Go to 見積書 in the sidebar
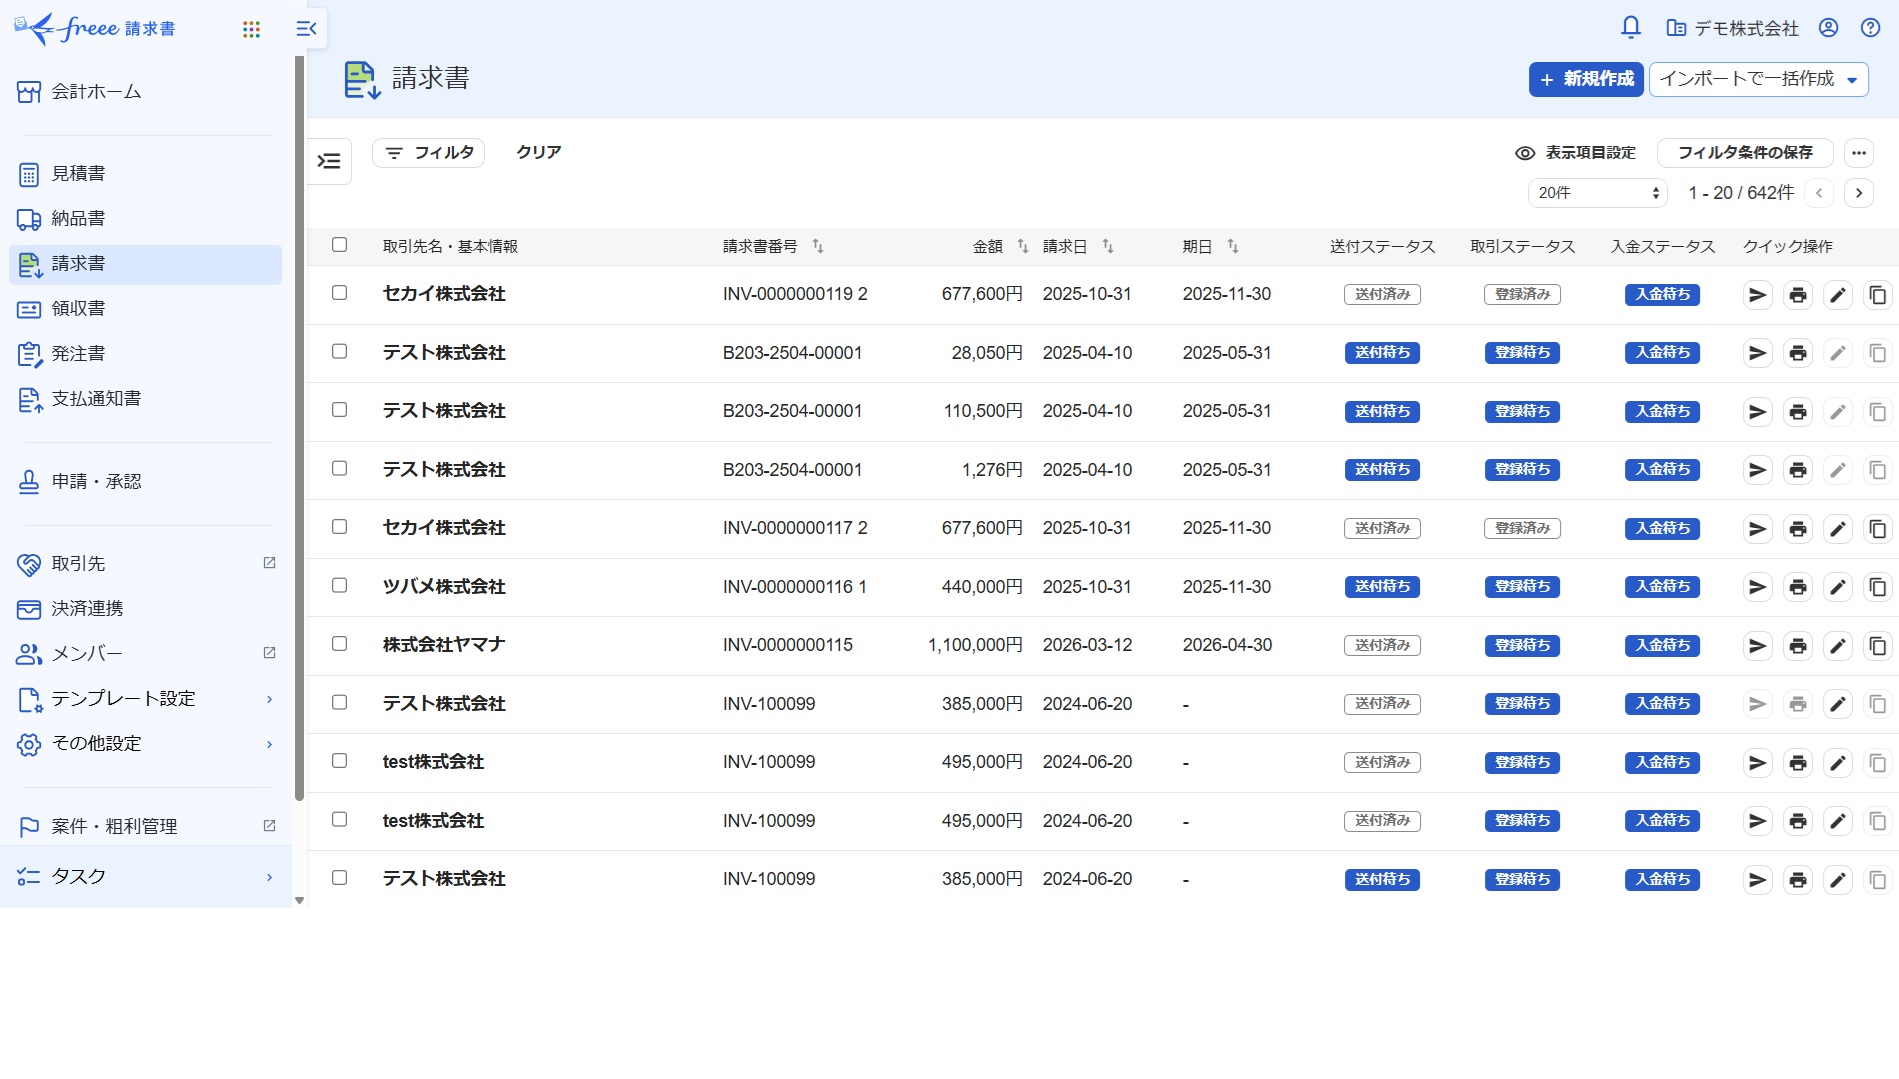1899x1079 pixels. (x=77, y=173)
